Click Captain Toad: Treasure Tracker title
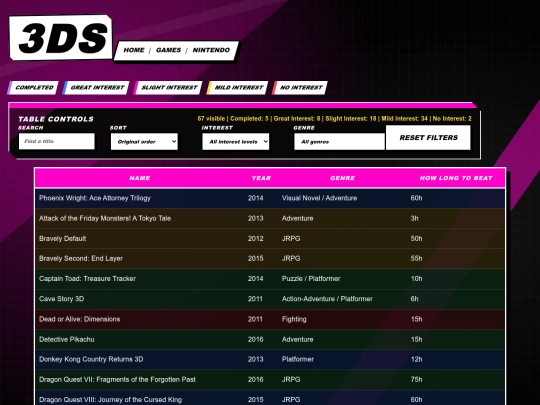 [87, 279]
